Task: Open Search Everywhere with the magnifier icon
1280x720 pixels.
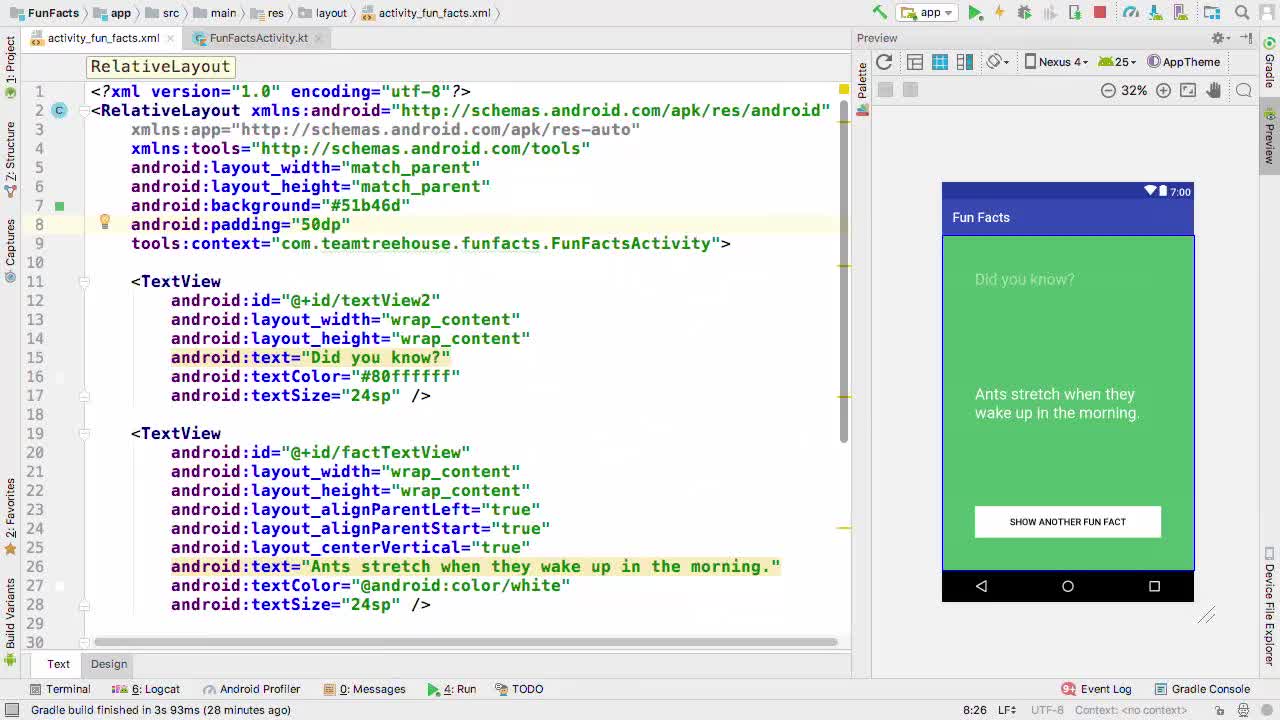Action: [x=1241, y=13]
